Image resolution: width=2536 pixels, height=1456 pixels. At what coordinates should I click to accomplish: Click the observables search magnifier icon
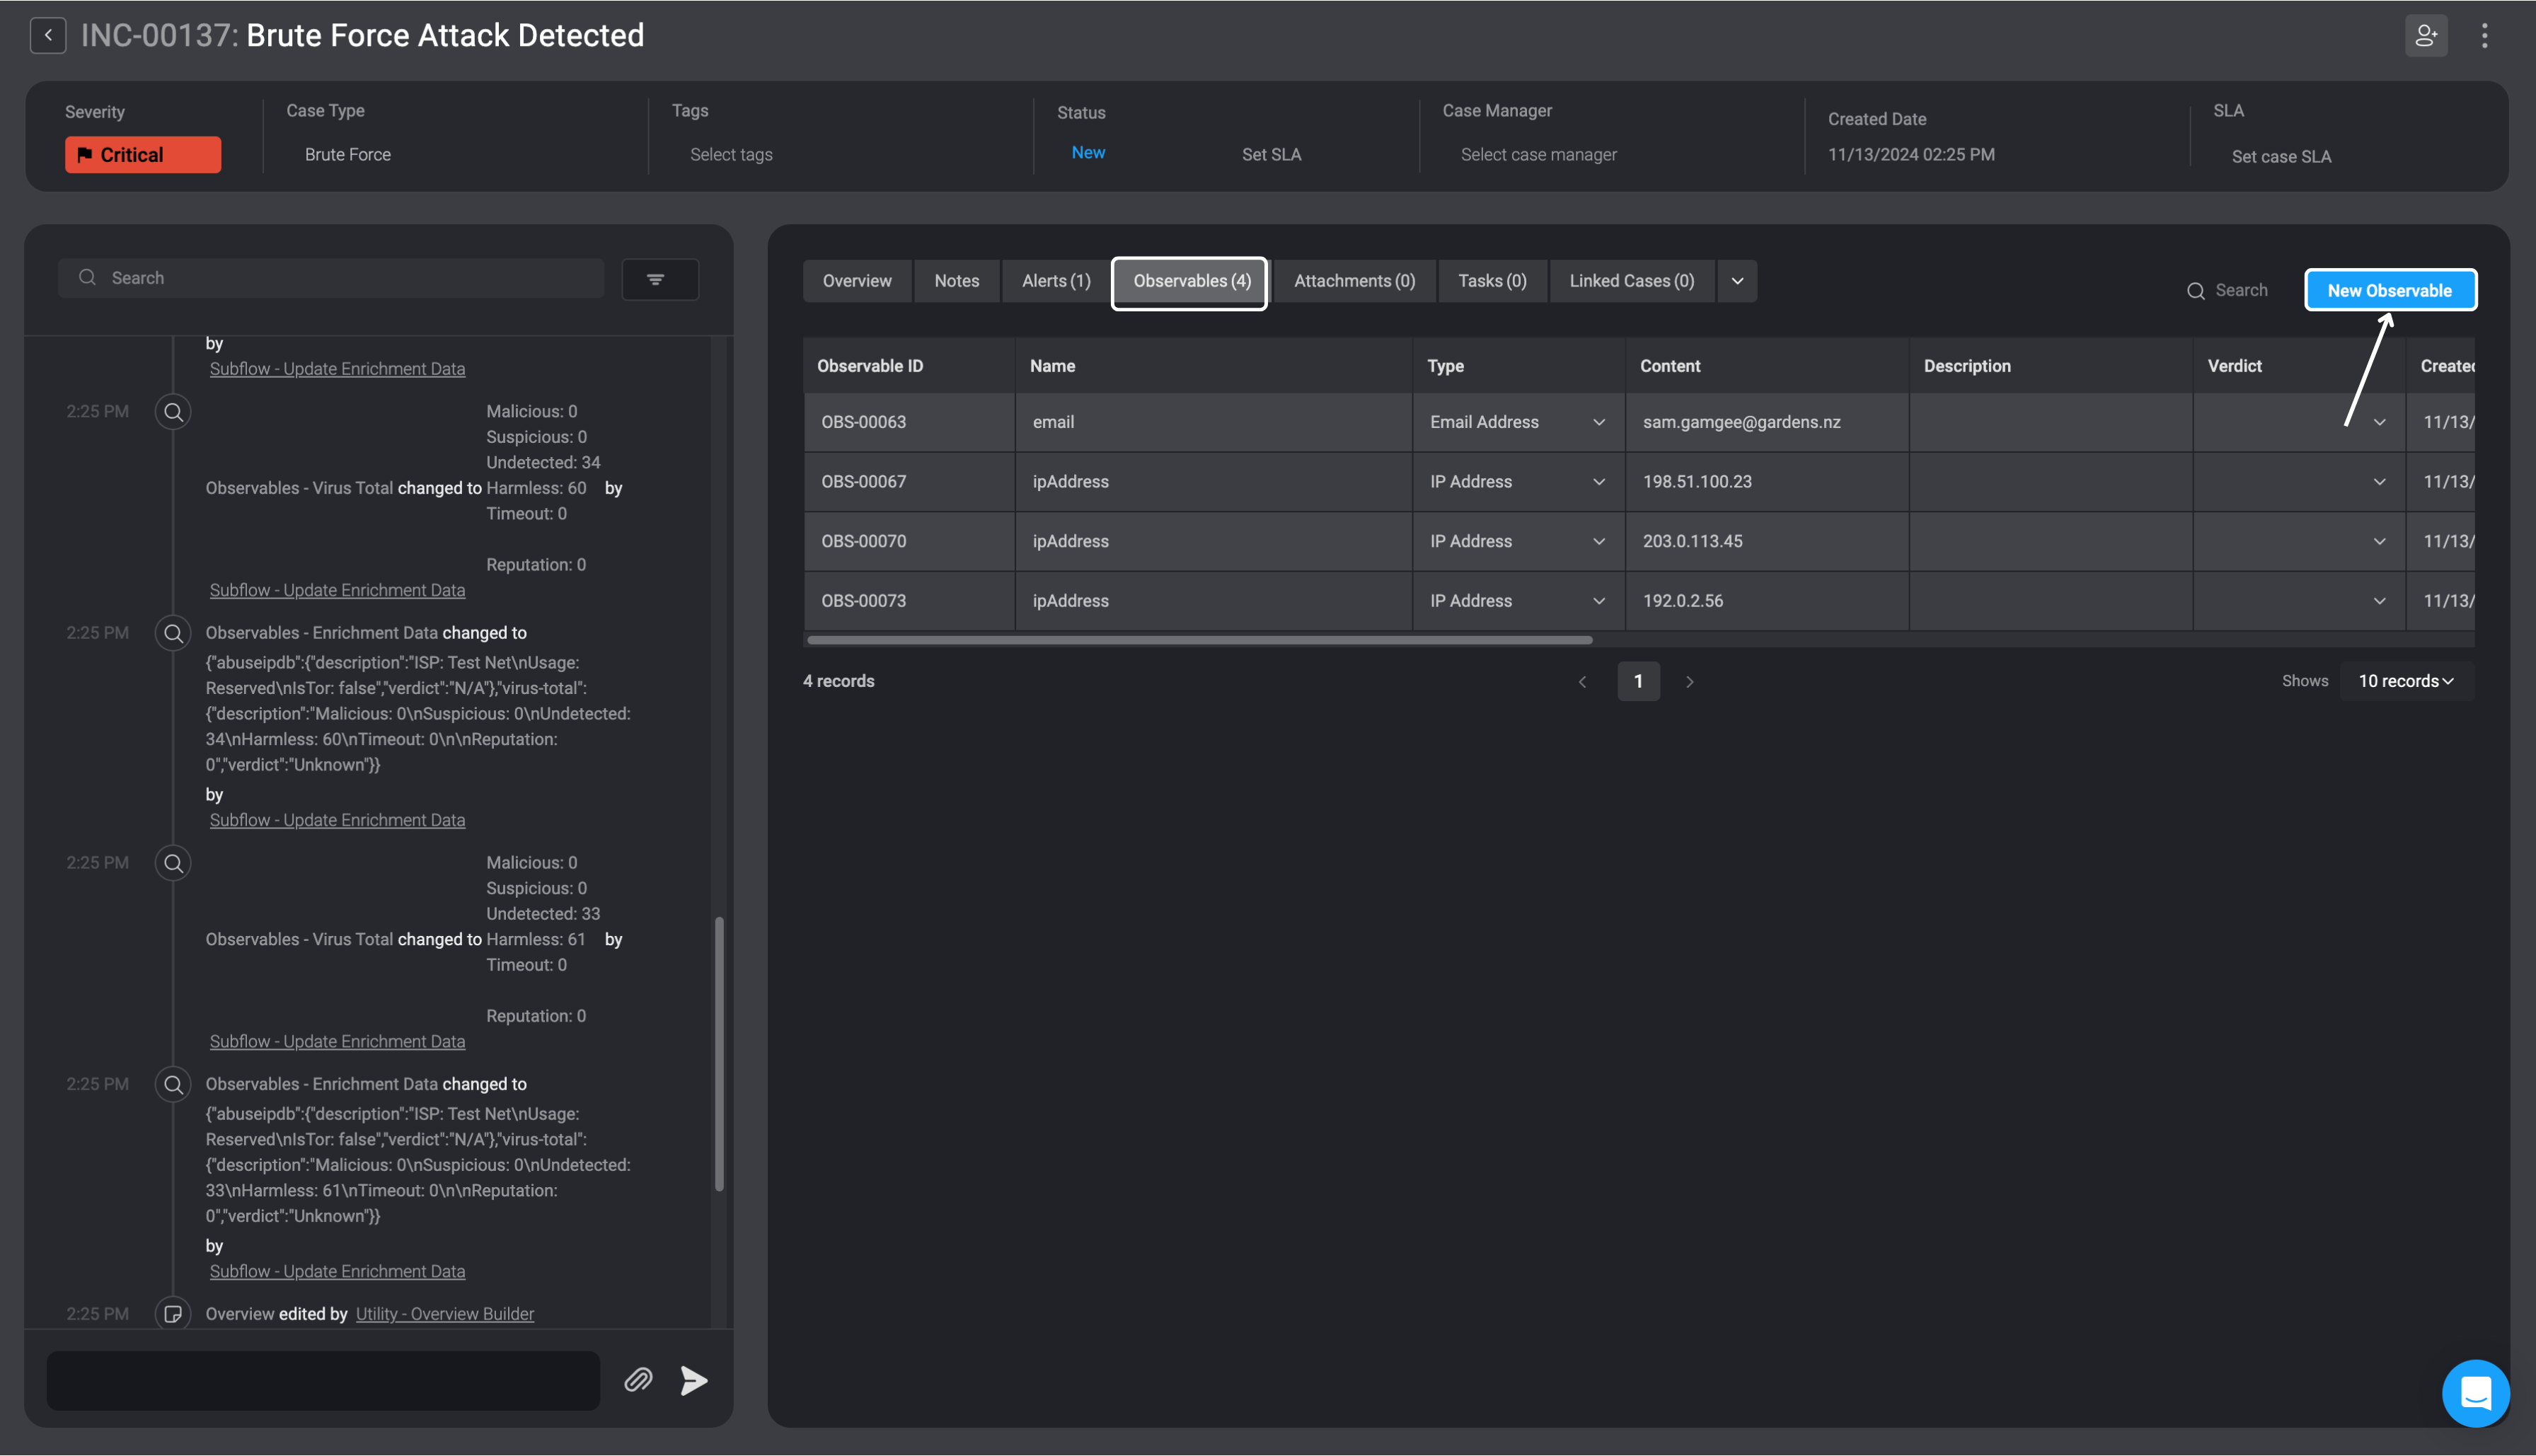[x=2195, y=290]
